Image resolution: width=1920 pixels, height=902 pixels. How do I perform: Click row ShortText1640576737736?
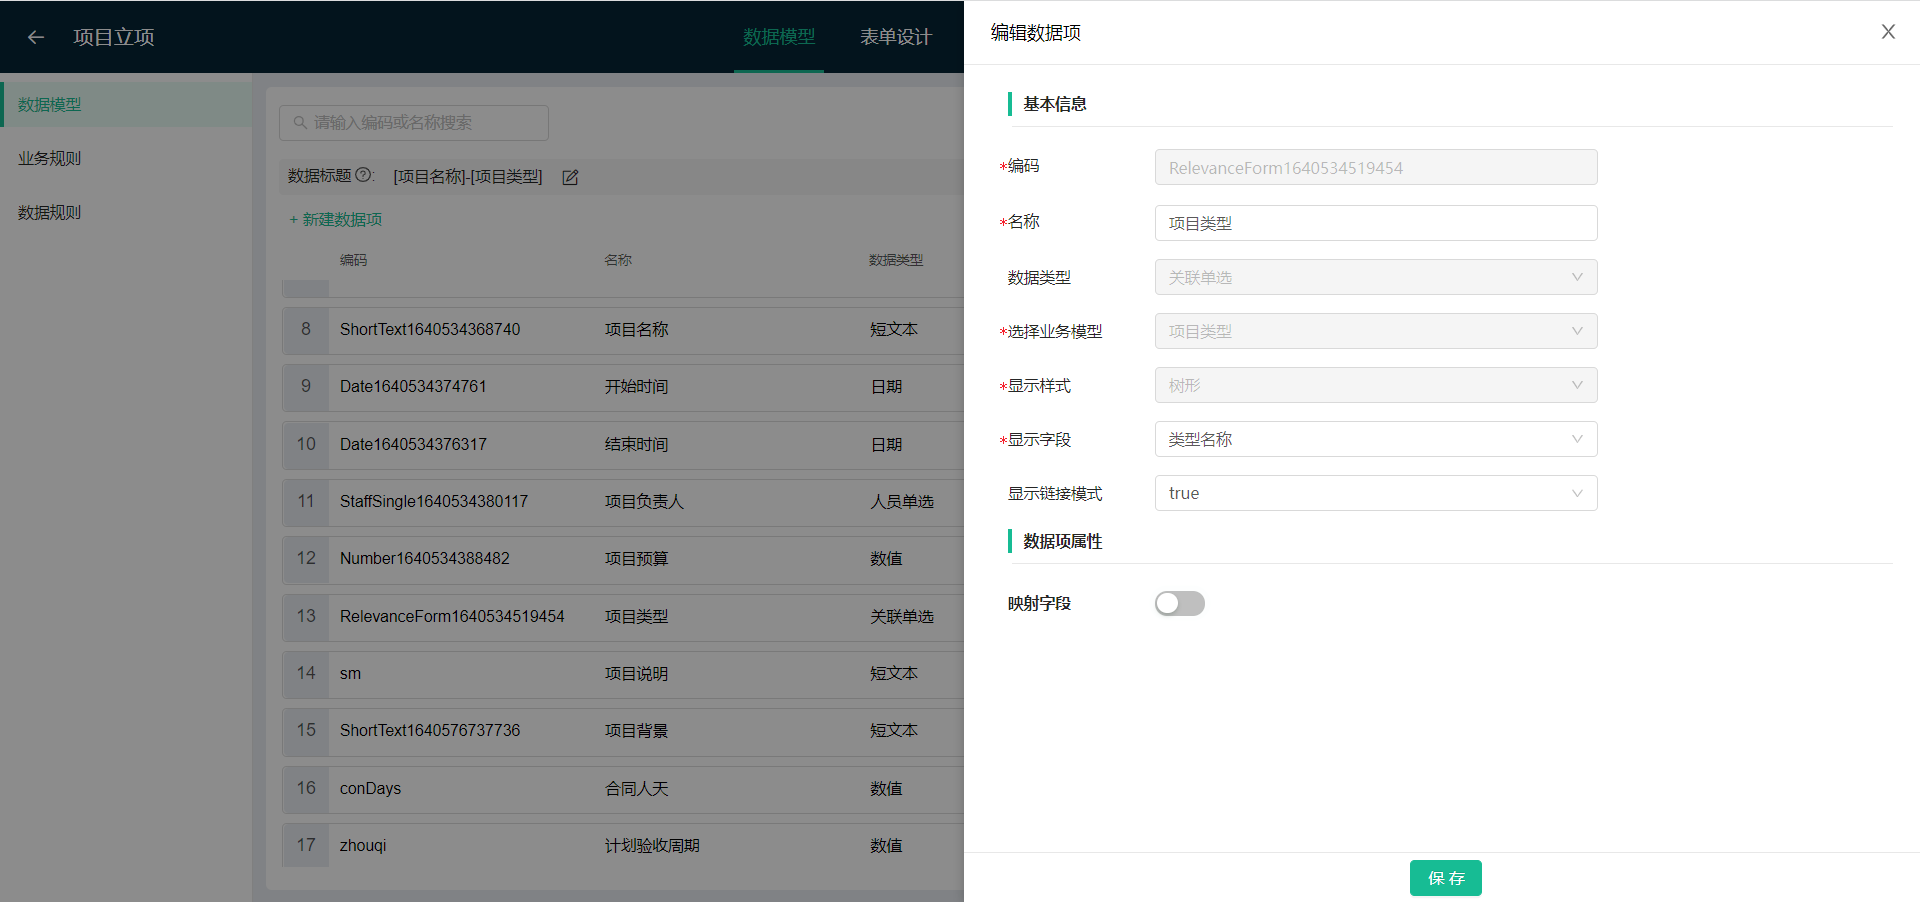623,731
